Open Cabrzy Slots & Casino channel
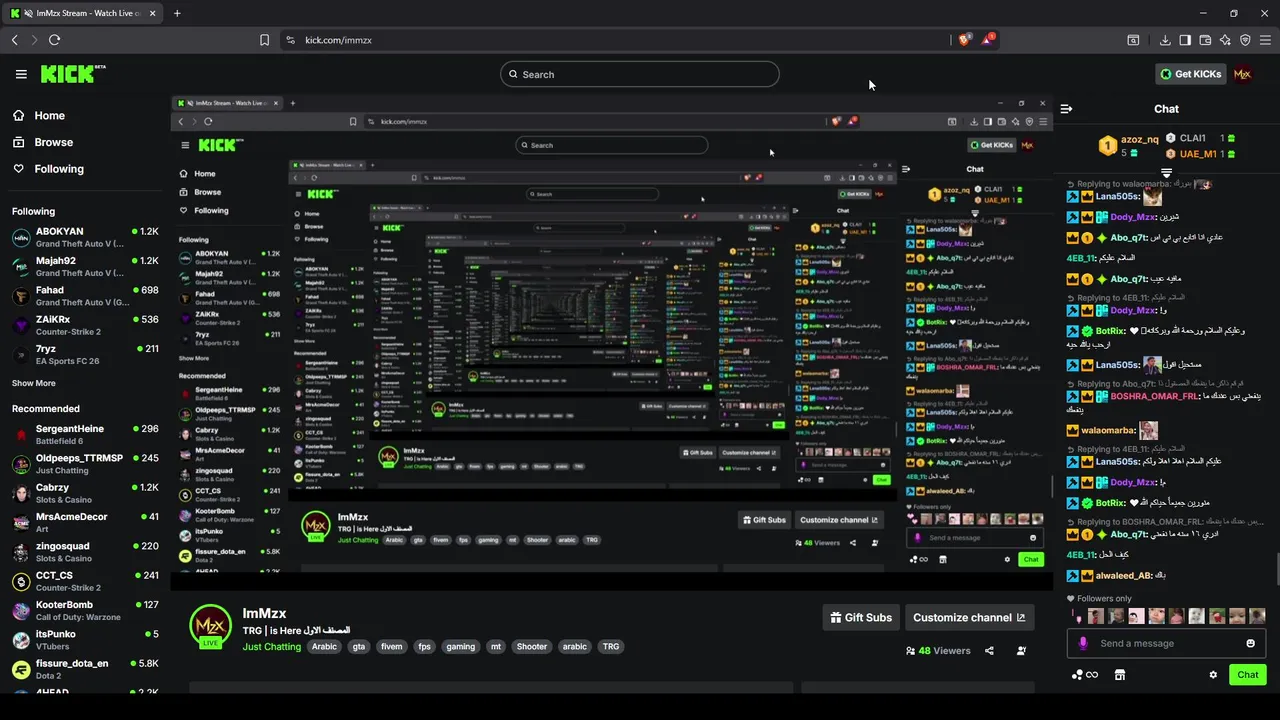The image size is (1280, 720). pos(85,493)
